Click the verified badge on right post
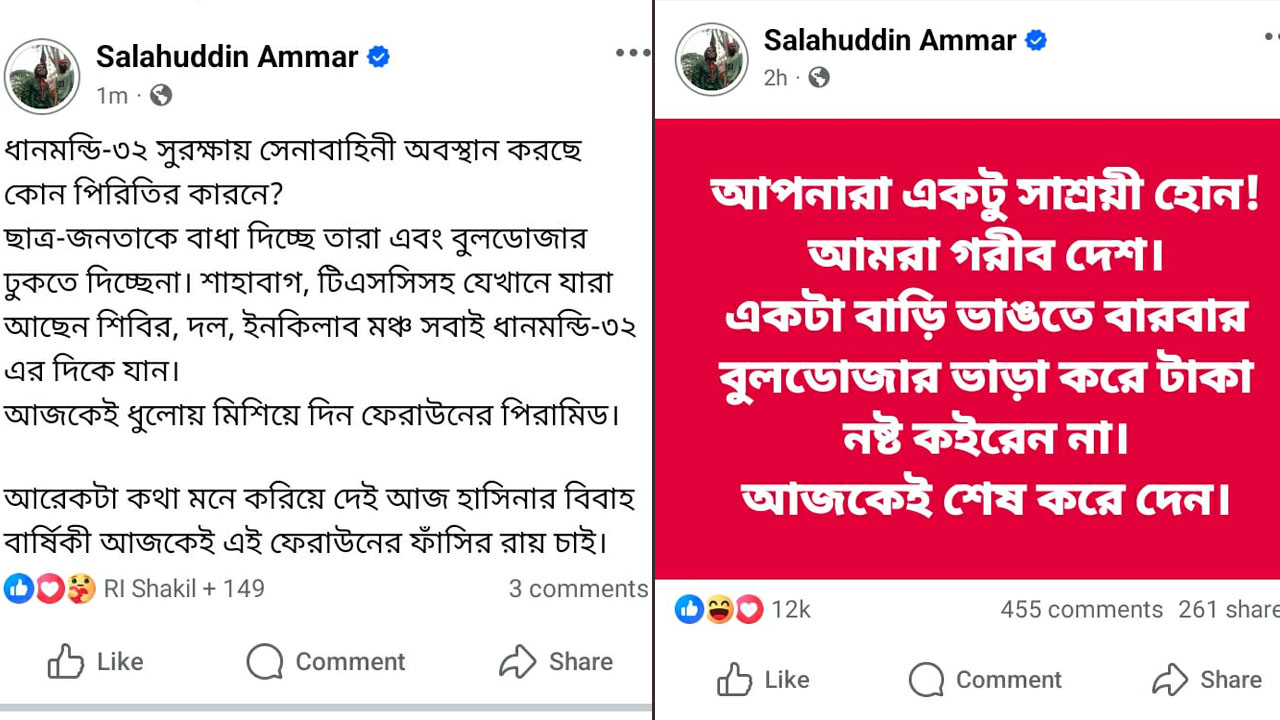 click(1037, 41)
